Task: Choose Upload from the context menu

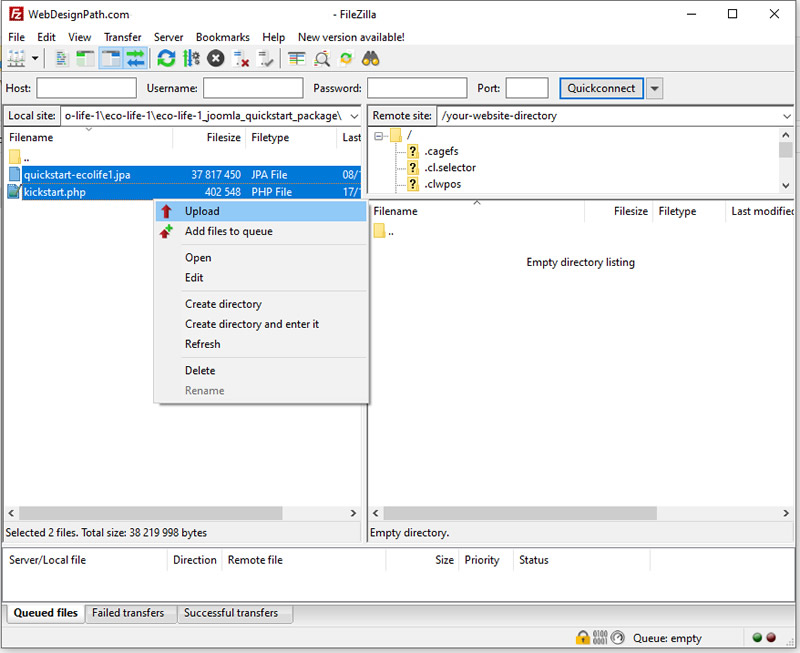Action: click(x=261, y=211)
